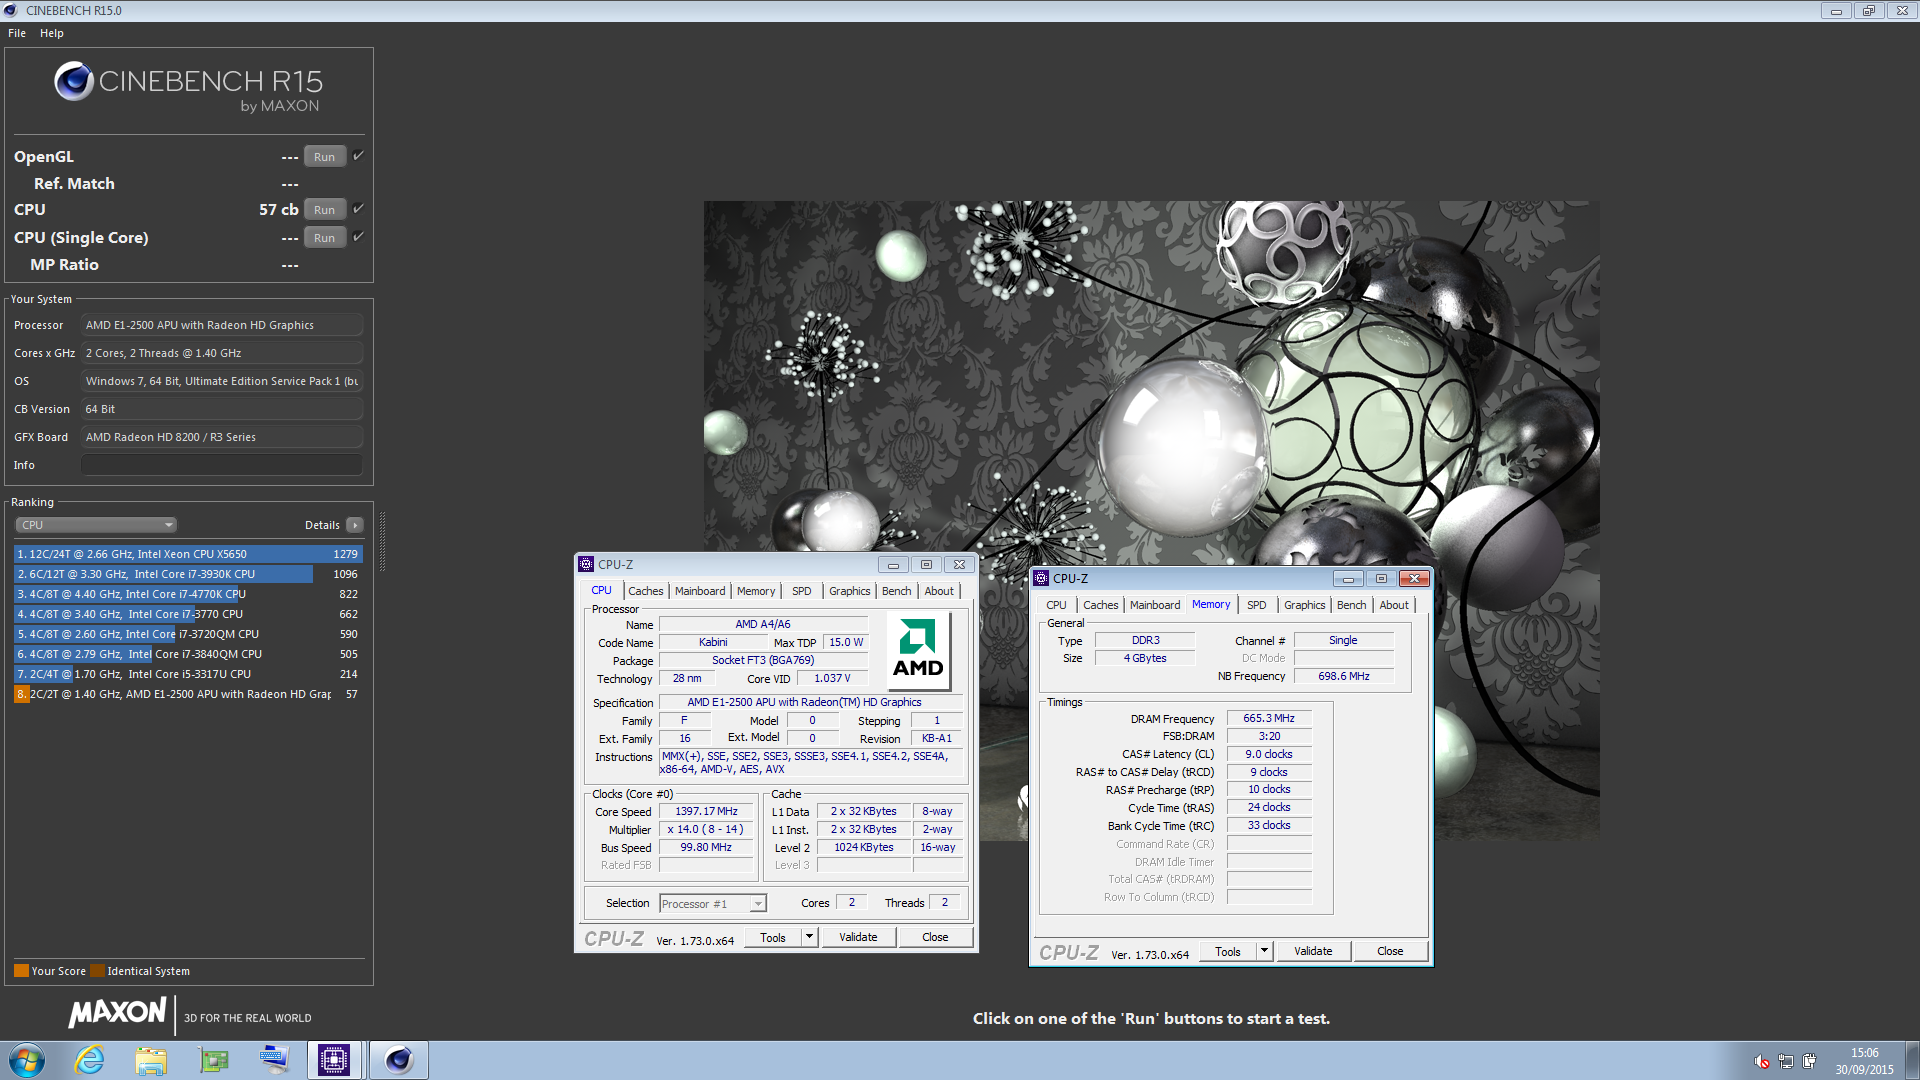Run the CPU benchmark test
This screenshot has width=1920, height=1080.
[x=324, y=210]
